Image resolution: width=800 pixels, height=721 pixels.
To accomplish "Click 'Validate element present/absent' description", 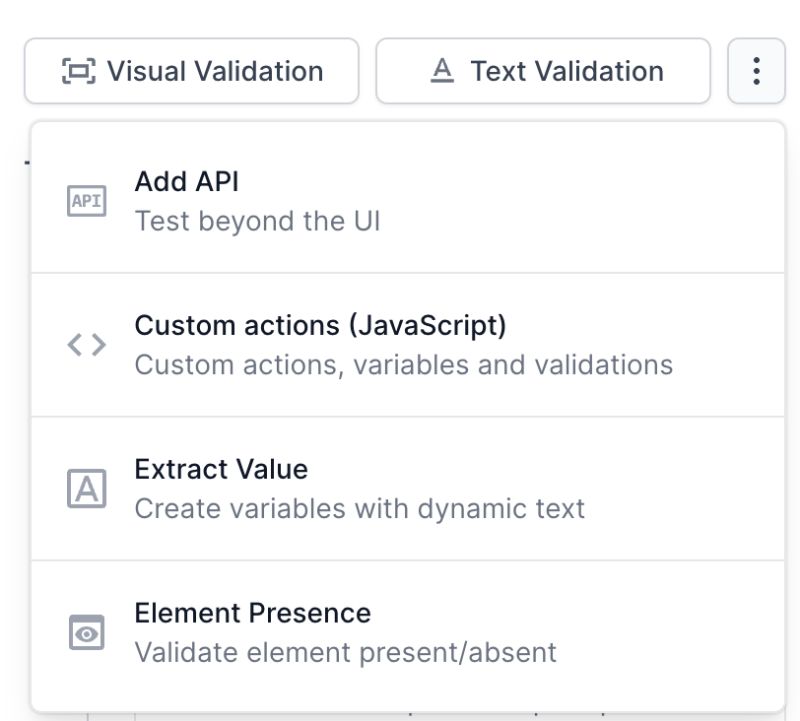I will pyautogui.click(x=345, y=653).
